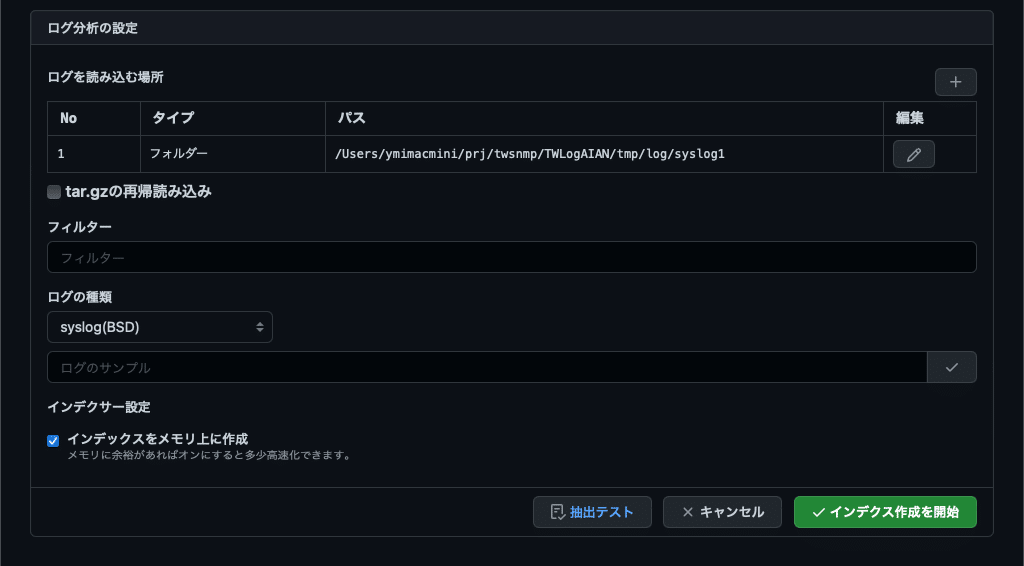Click the フィルター text input field
Viewport: 1024px width, 566px height.
pos(512,257)
